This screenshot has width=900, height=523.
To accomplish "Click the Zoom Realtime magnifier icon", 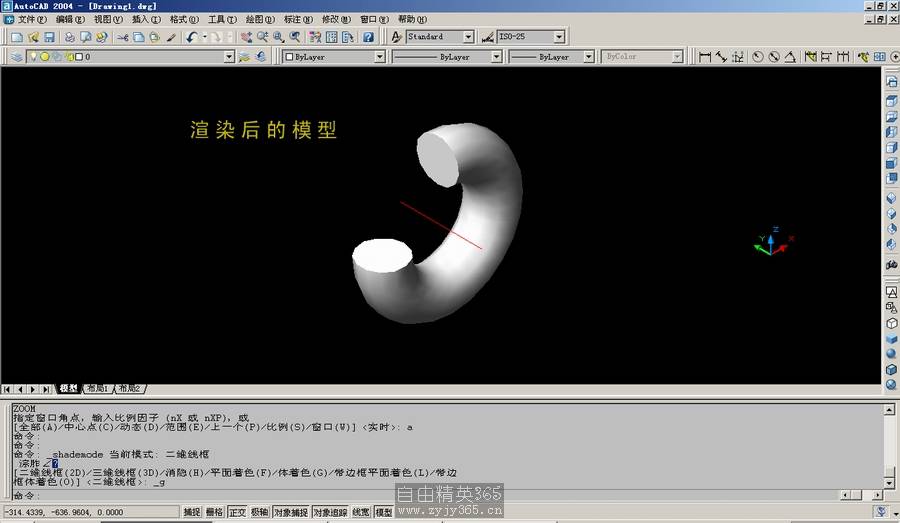I will 262,37.
